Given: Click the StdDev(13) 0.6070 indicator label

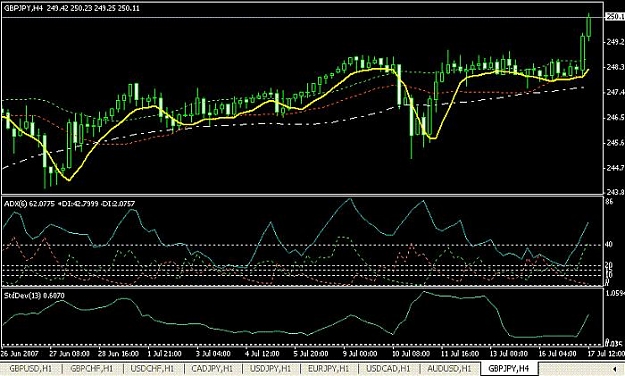Looking at the screenshot, I should click(x=34, y=295).
